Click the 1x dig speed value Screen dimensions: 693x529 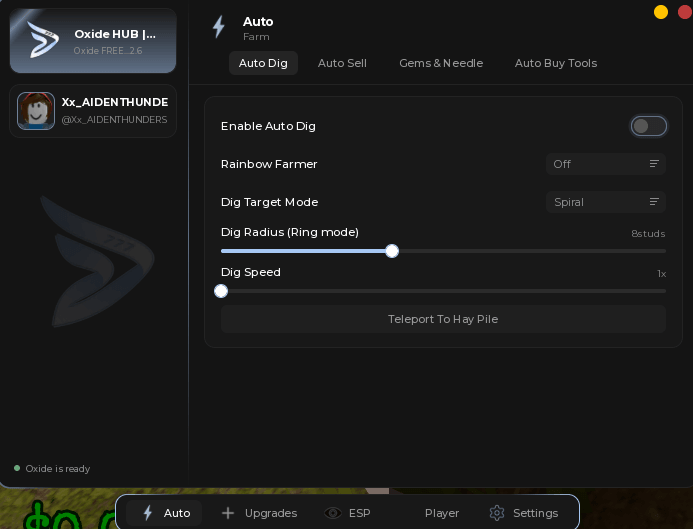click(661, 274)
